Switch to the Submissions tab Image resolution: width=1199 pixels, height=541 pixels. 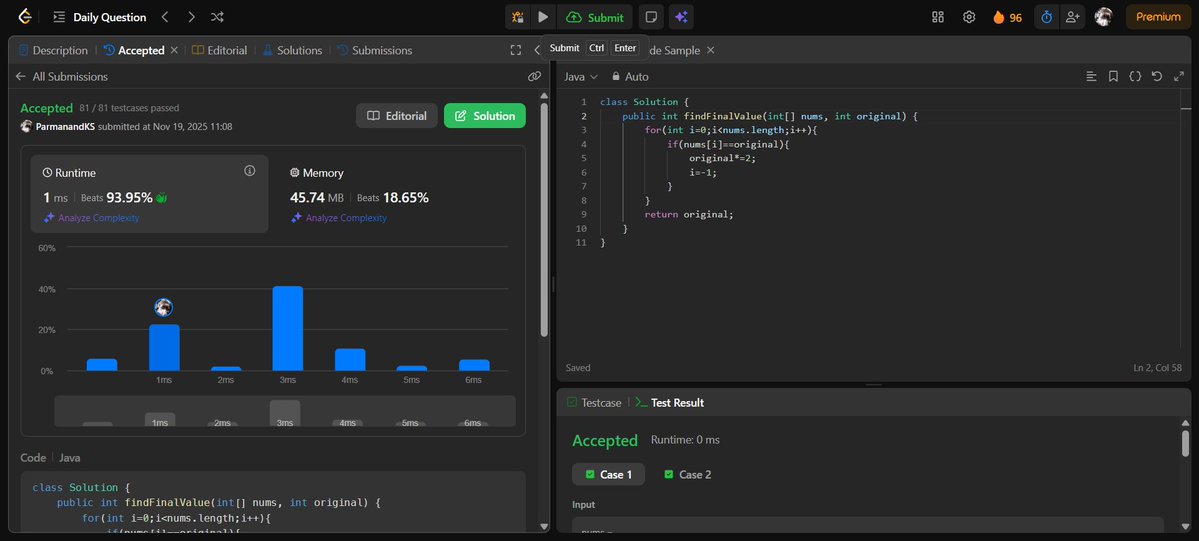pos(375,51)
